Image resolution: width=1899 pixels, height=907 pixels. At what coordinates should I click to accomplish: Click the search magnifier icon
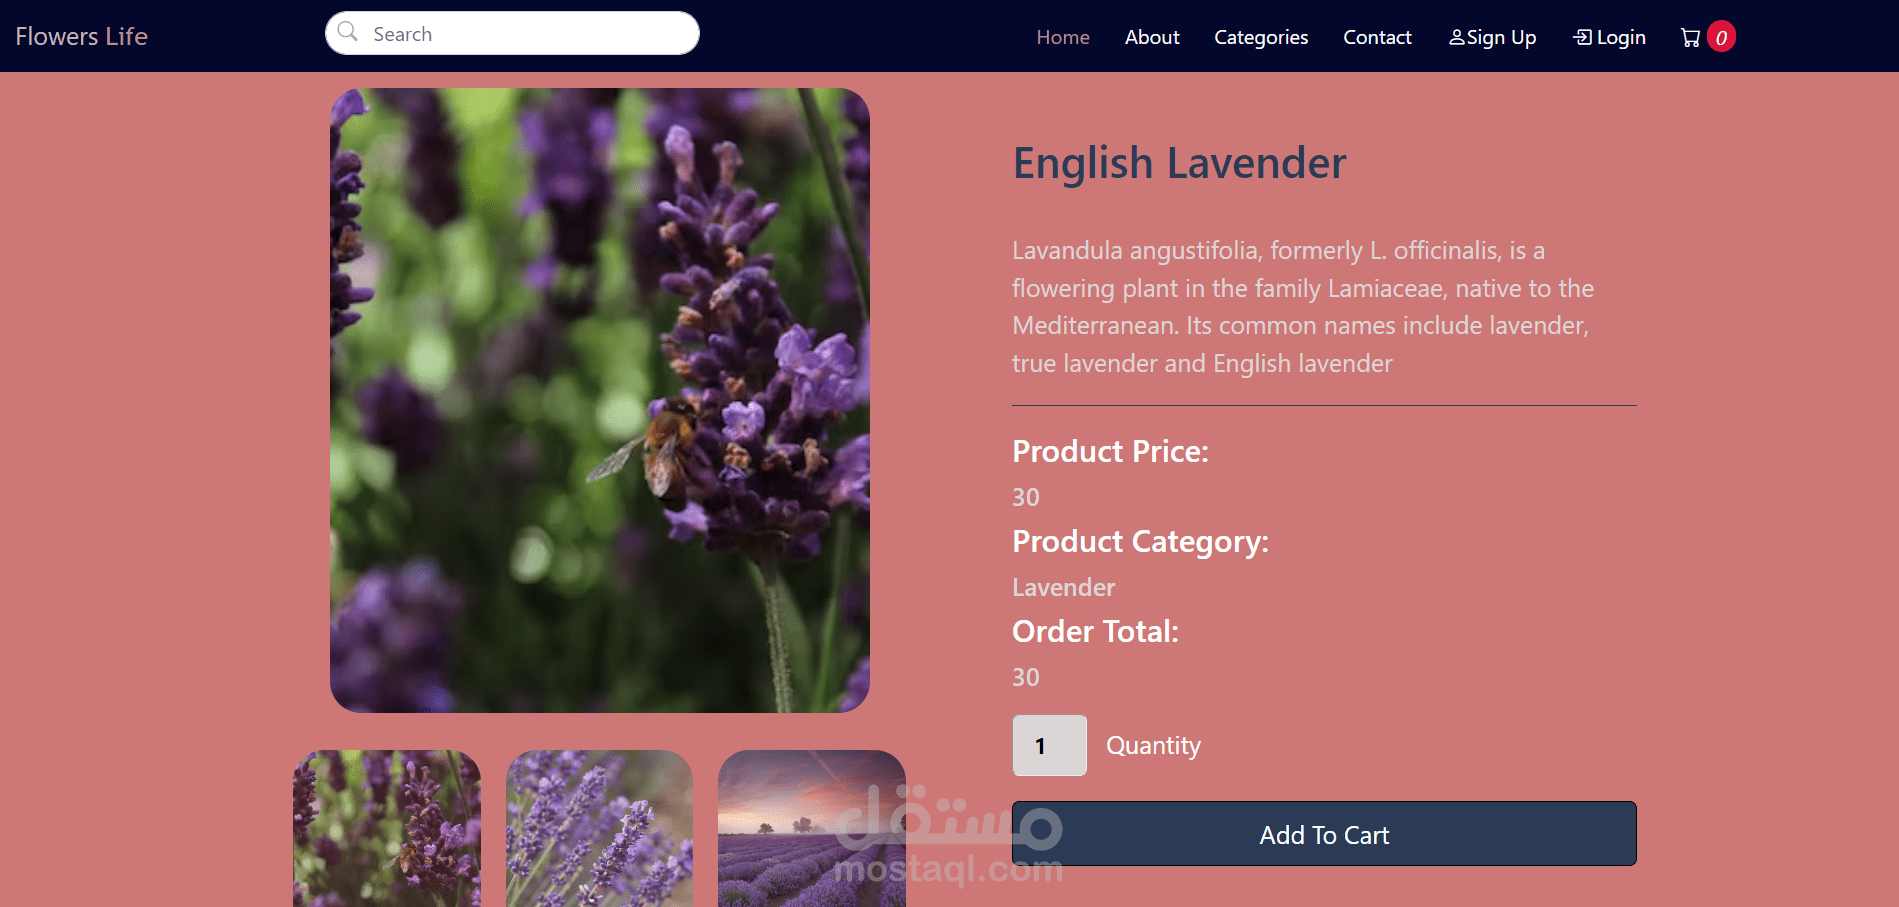pyautogui.click(x=347, y=32)
